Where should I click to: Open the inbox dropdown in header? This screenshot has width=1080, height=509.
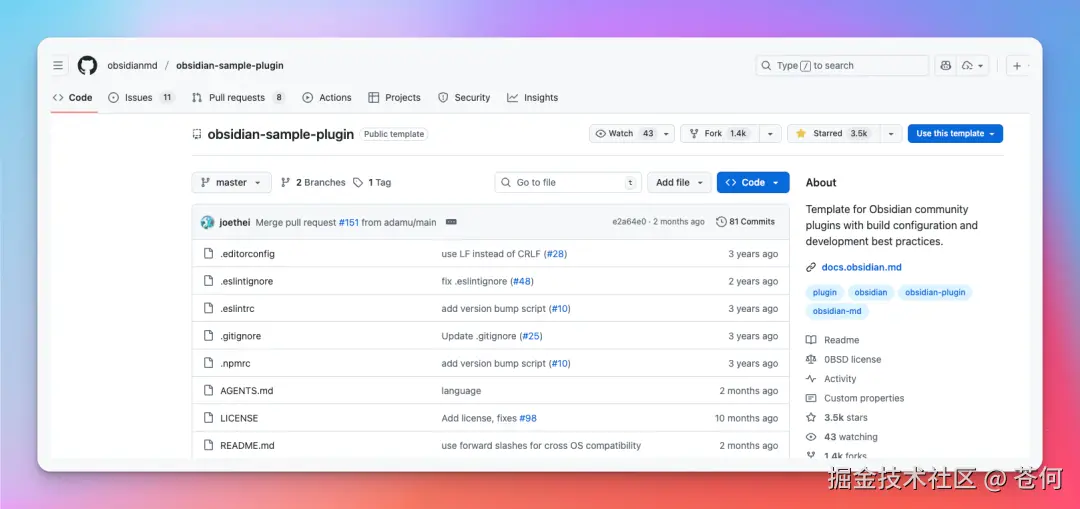[974, 65]
